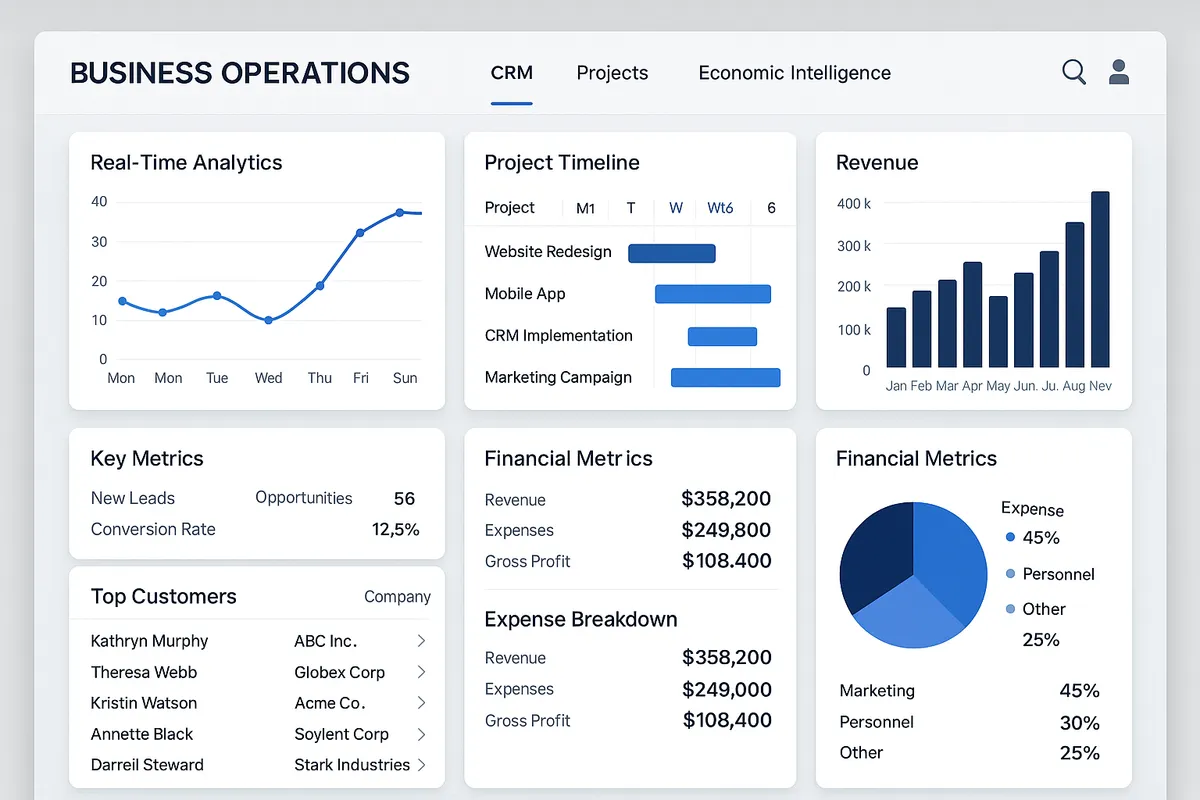Expand the Acme Co. row
Image resolution: width=1200 pixels, height=800 pixels.
click(x=421, y=703)
